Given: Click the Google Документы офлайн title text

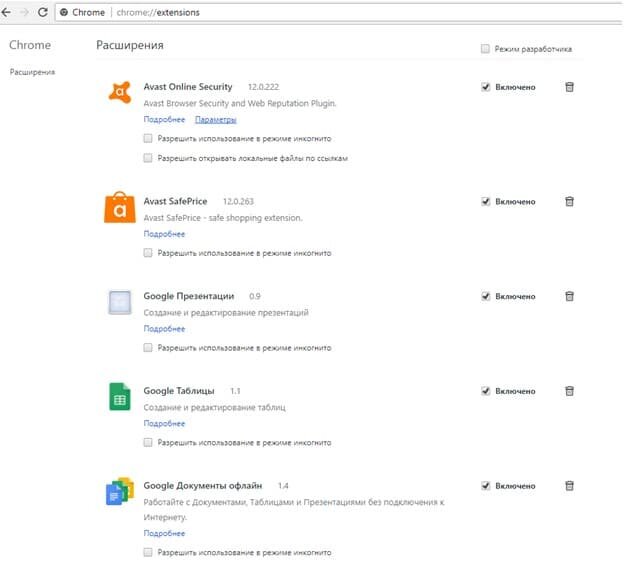Looking at the screenshot, I should click(203, 486).
